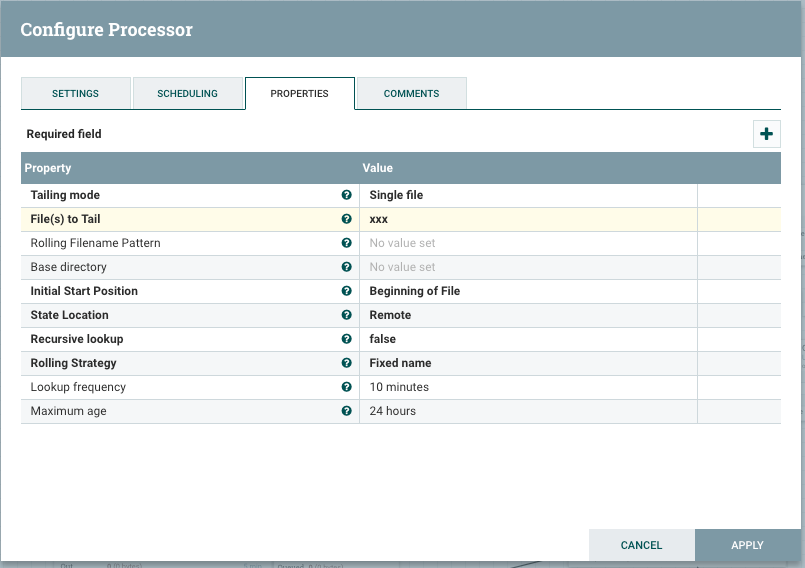The height and width of the screenshot is (568, 805).
Task: Click the File(s) to Tail property name
Action: [x=65, y=219]
